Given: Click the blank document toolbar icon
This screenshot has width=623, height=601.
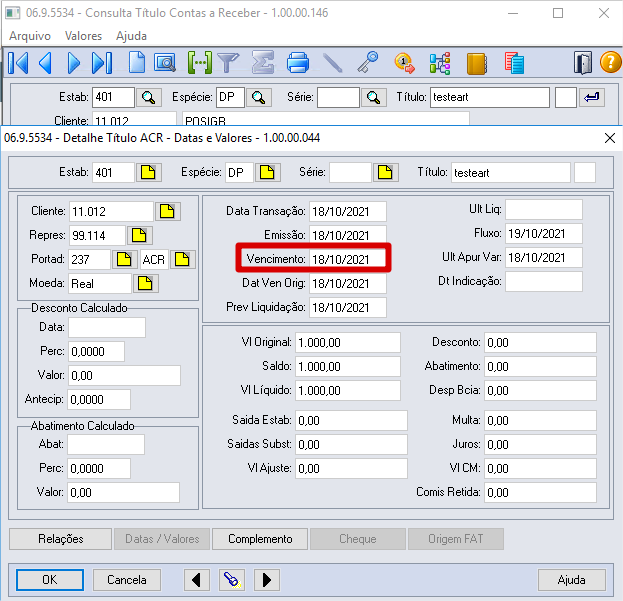Looking at the screenshot, I should coord(137,62).
